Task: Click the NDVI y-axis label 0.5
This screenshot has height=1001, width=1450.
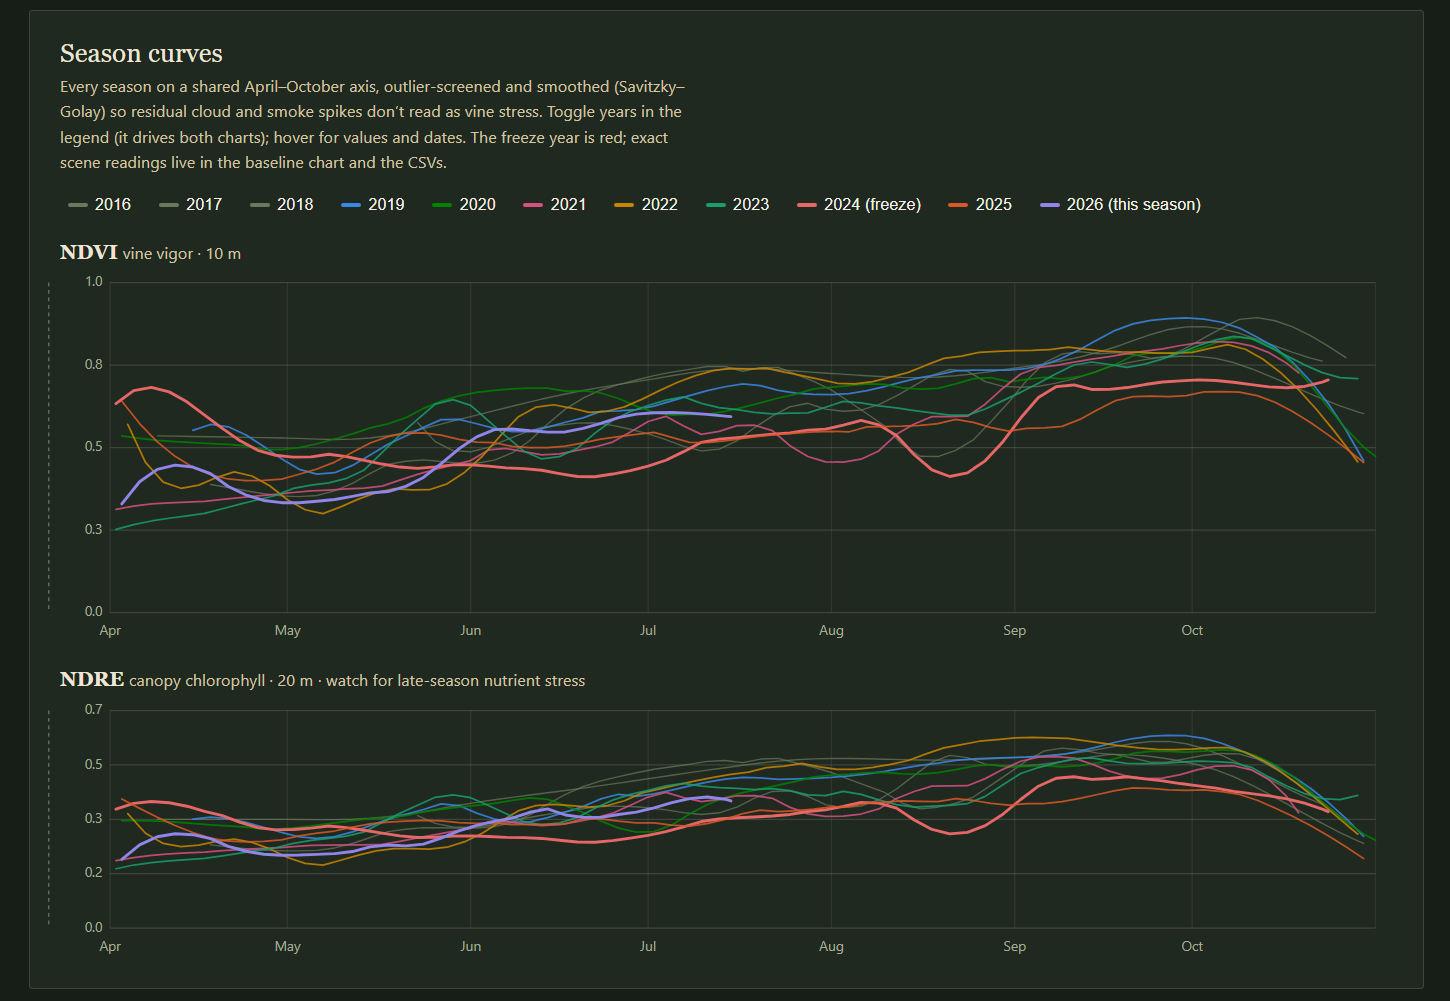Action: (x=94, y=447)
